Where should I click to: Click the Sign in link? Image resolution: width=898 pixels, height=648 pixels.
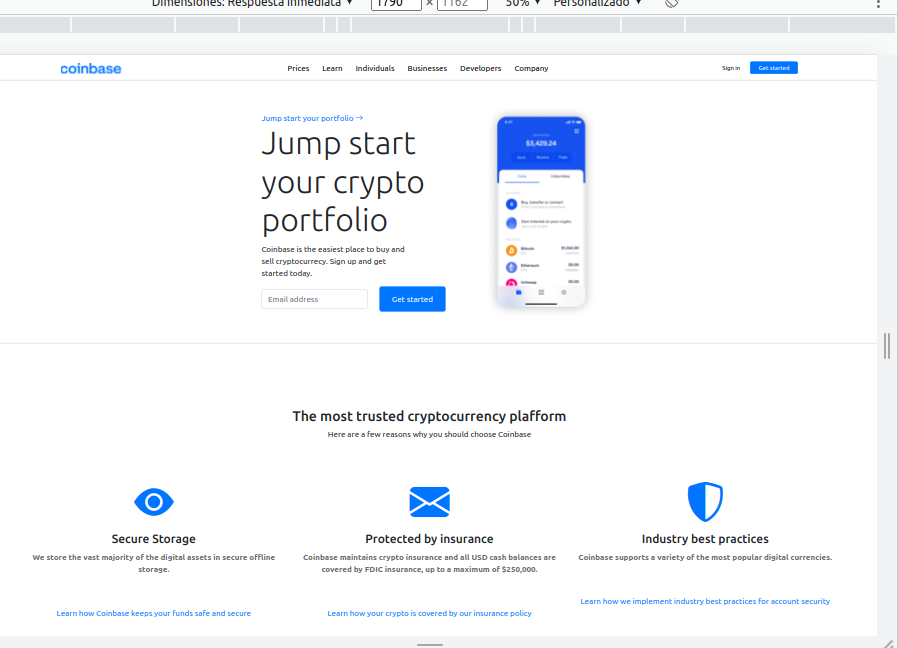[x=731, y=68]
